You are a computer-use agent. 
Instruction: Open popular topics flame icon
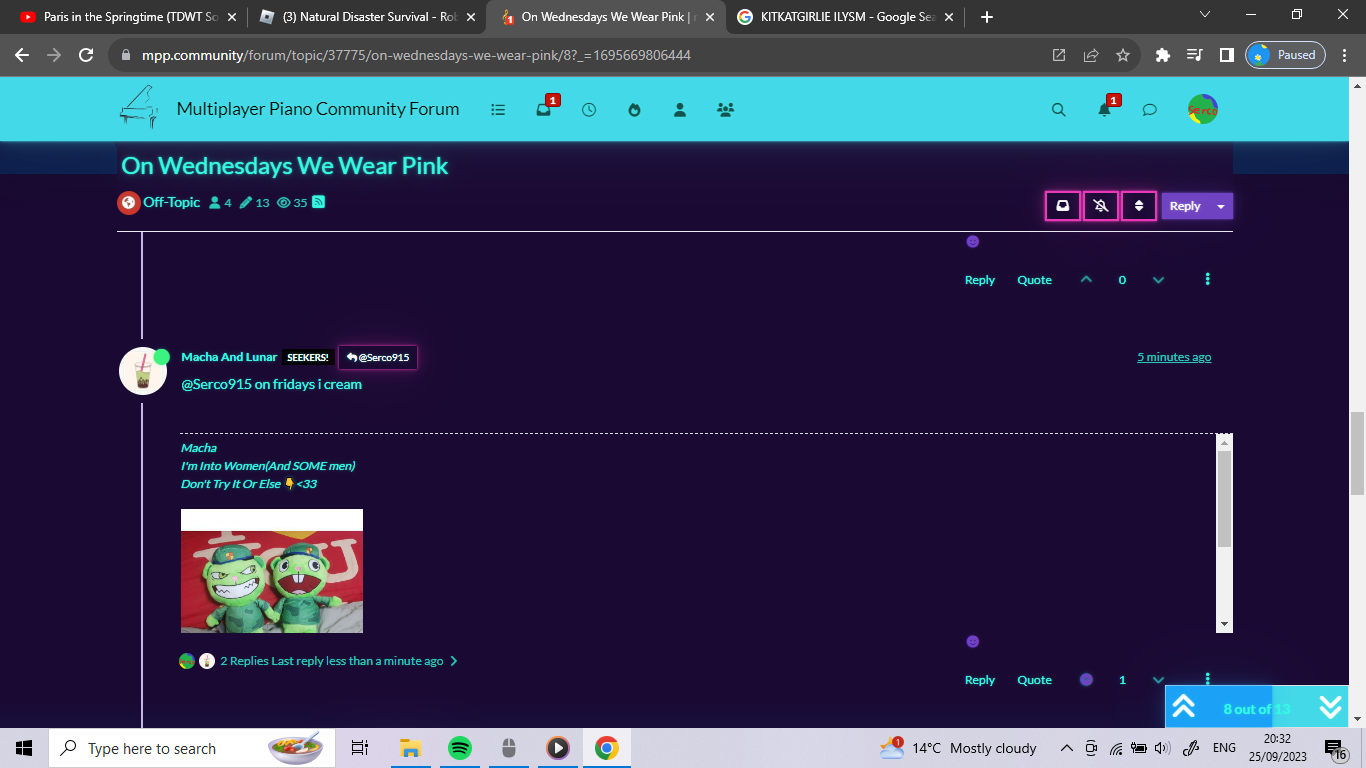pyautogui.click(x=634, y=110)
